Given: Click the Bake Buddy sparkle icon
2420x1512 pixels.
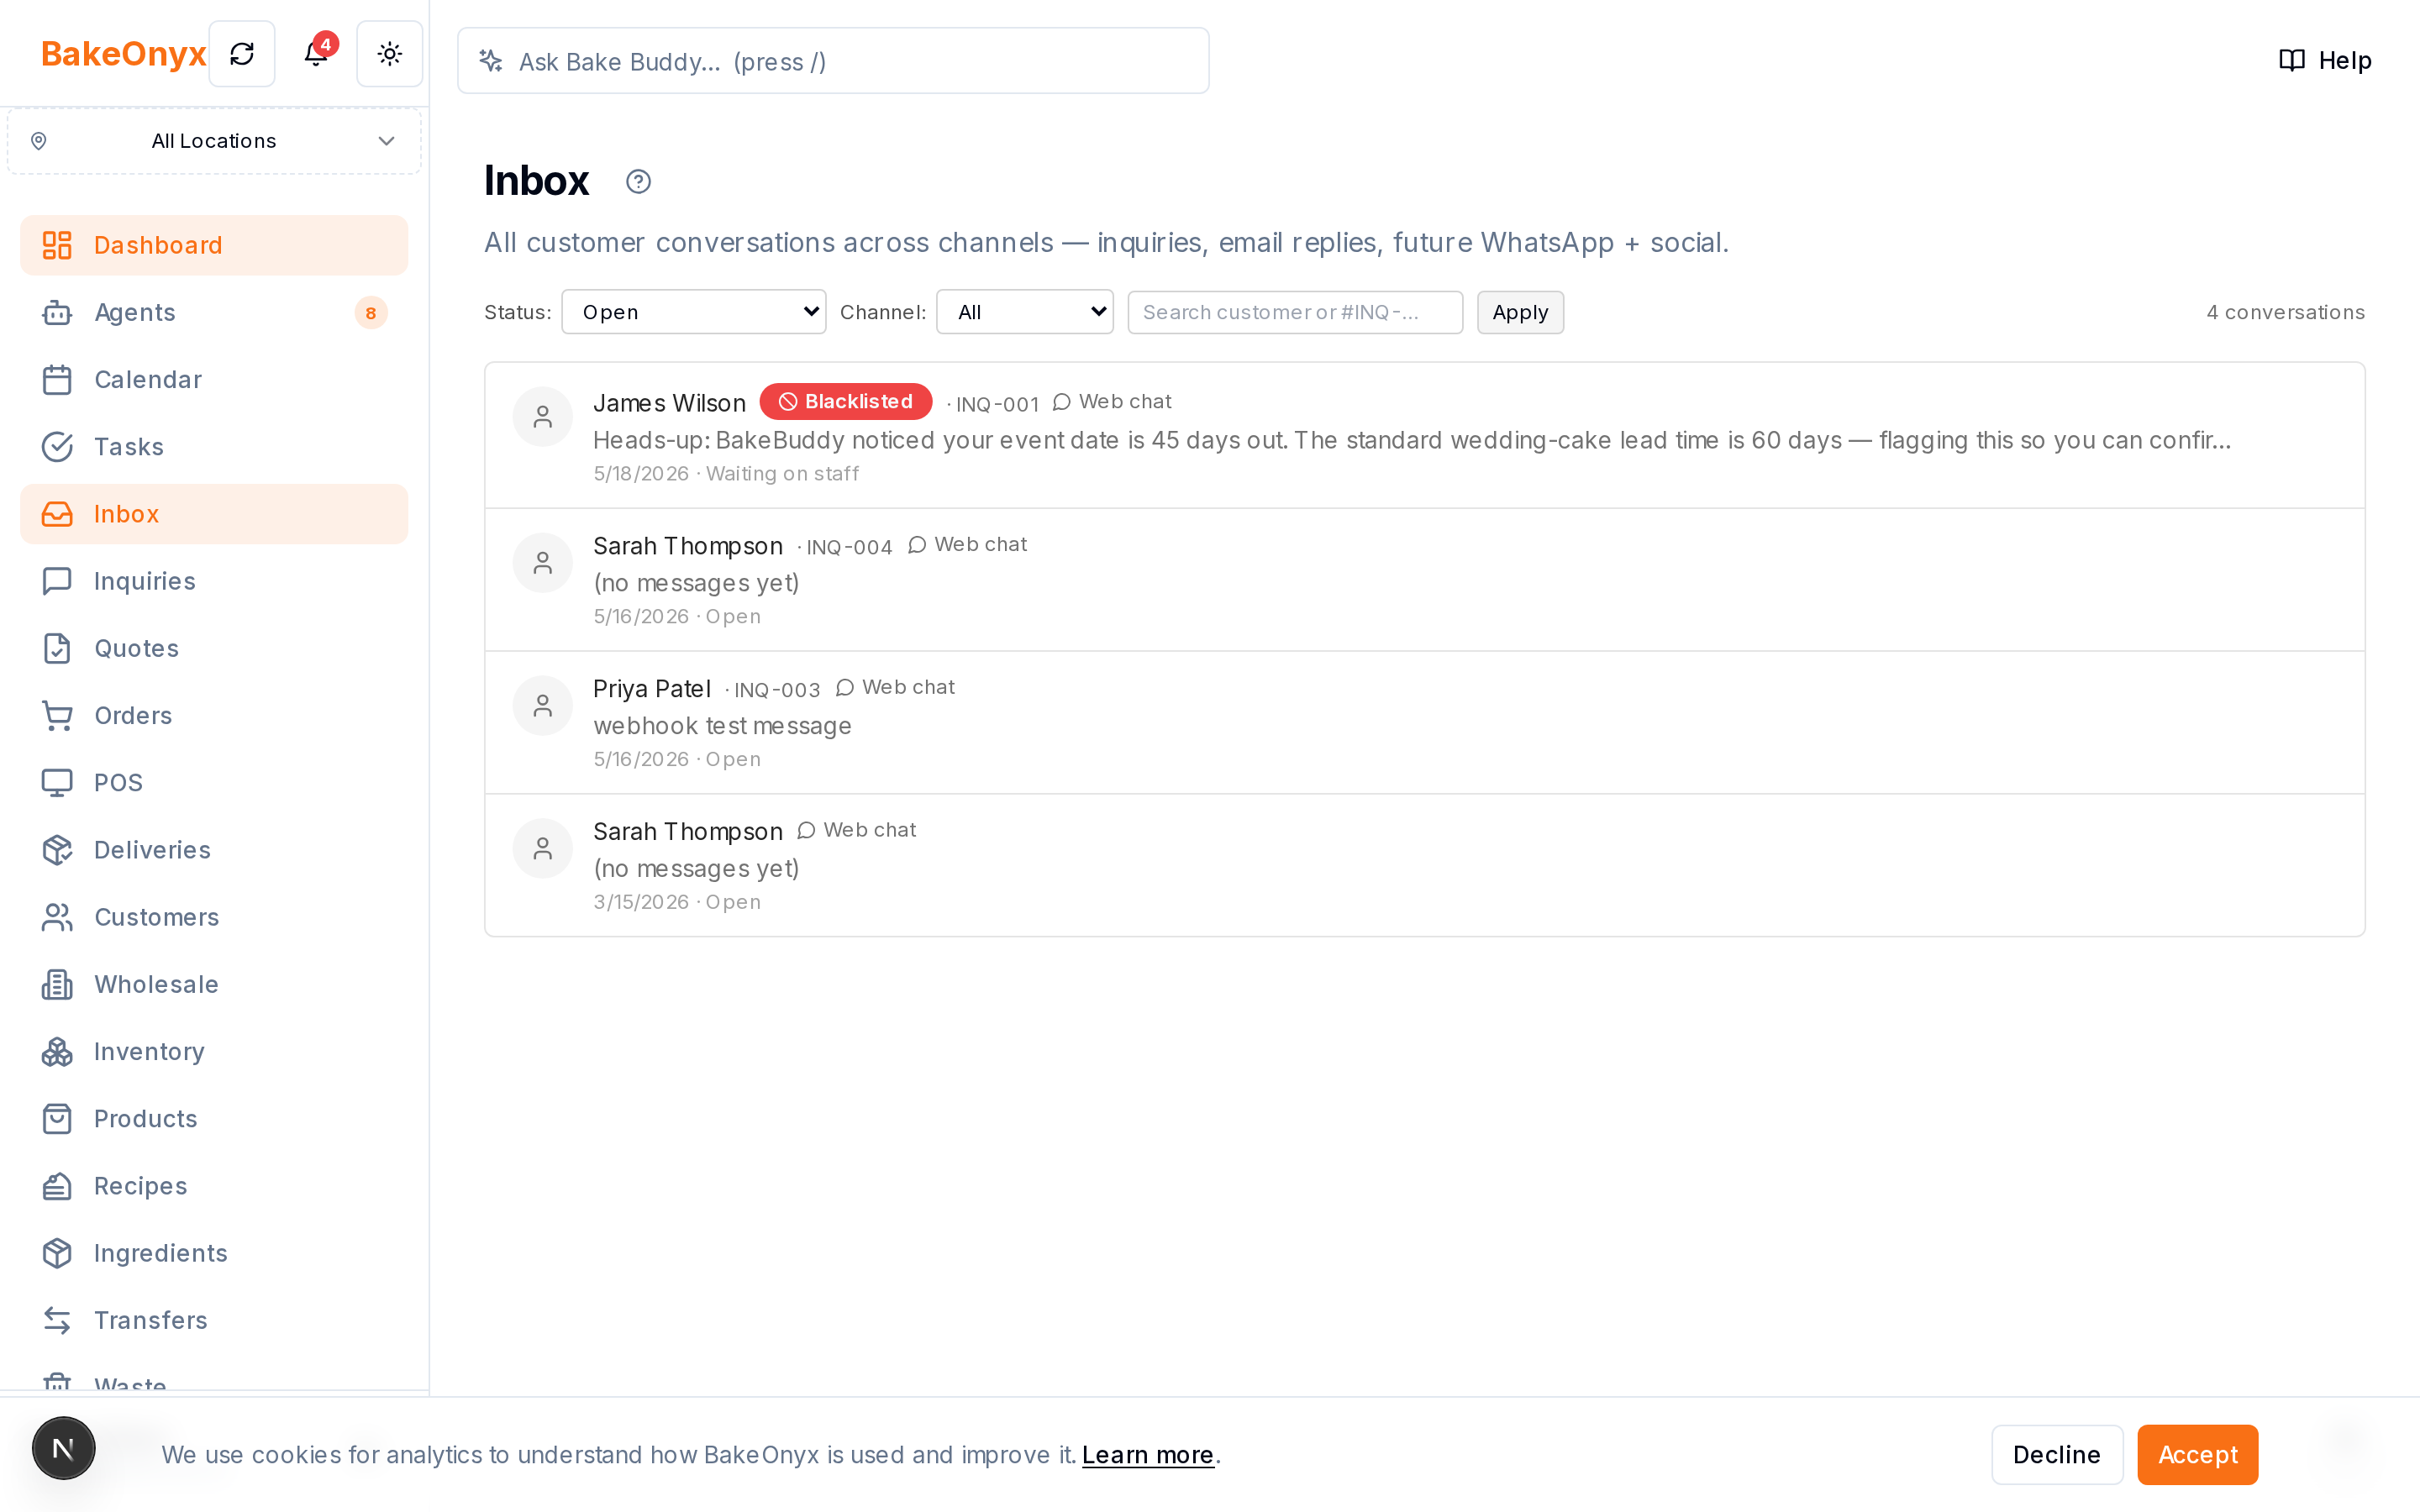Looking at the screenshot, I should 491,61.
